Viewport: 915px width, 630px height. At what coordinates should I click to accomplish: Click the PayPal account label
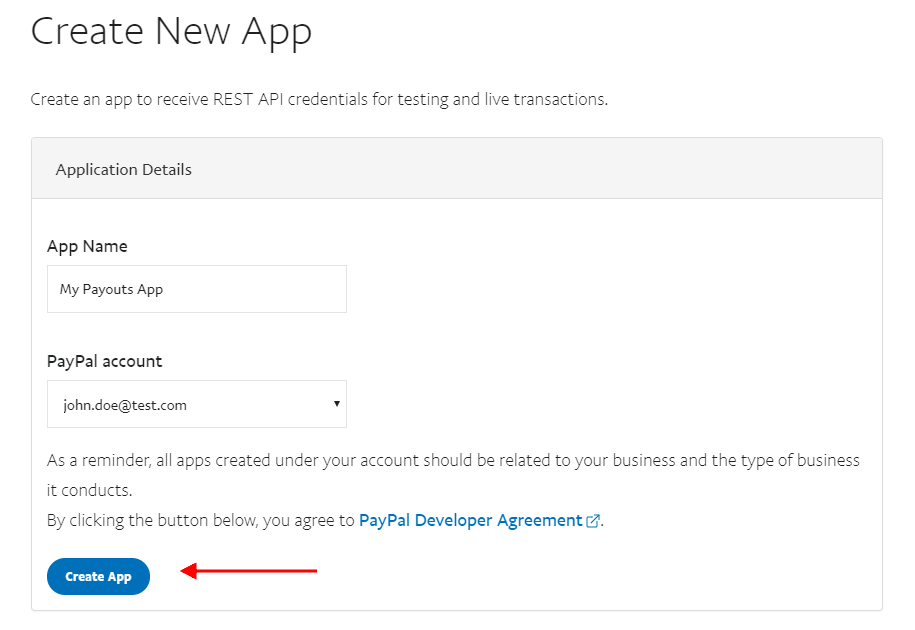[104, 362]
